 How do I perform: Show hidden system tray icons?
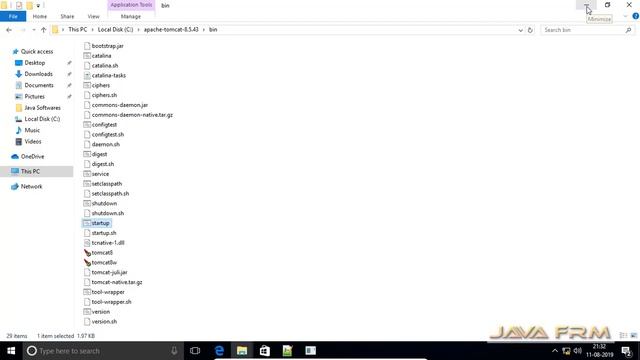coord(555,351)
